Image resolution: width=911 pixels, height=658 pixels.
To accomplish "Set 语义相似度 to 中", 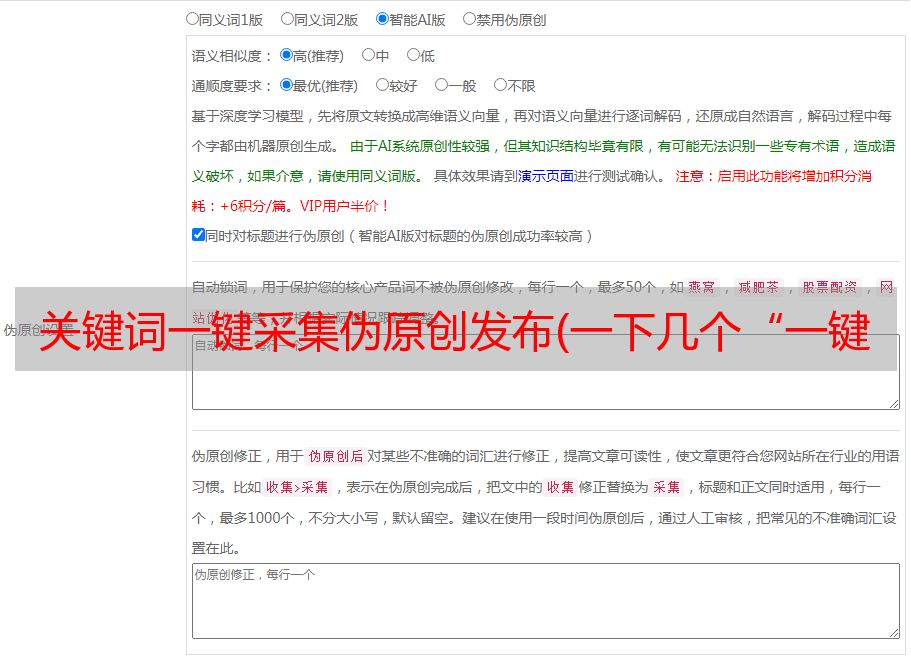I will click(368, 55).
